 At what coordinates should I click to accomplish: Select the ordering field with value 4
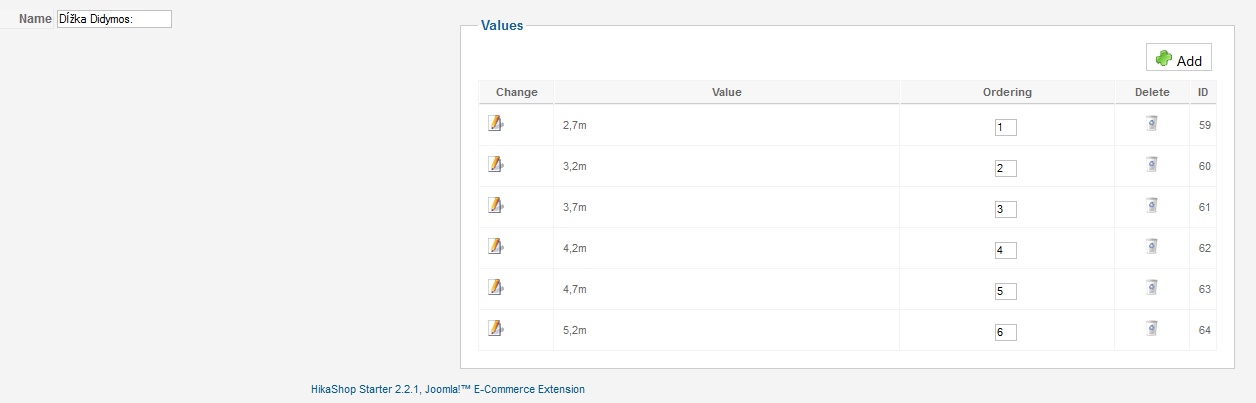pyautogui.click(x=1005, y=250)
